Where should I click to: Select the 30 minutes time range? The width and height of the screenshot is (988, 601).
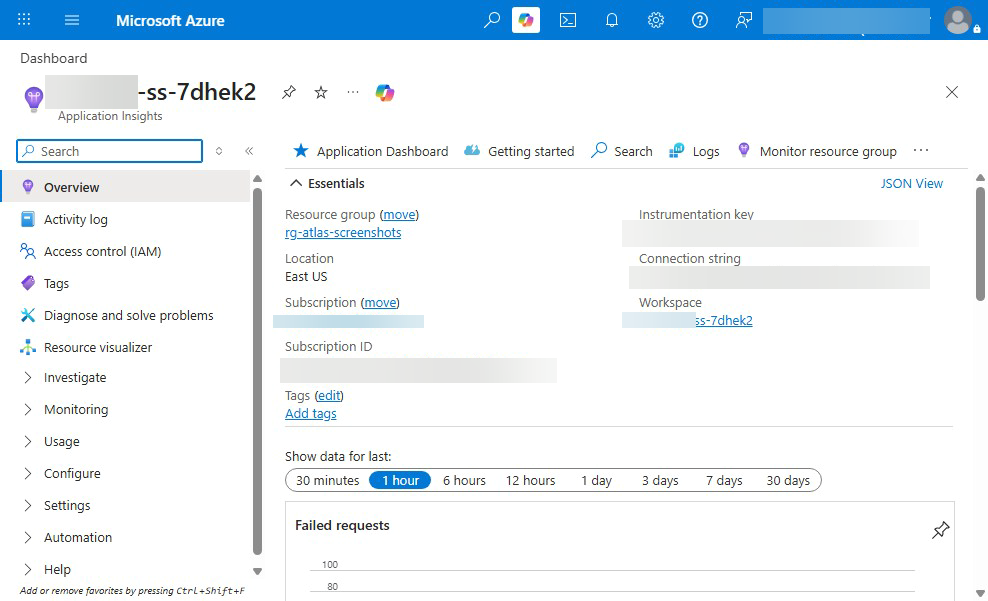[x=328, y=480]
